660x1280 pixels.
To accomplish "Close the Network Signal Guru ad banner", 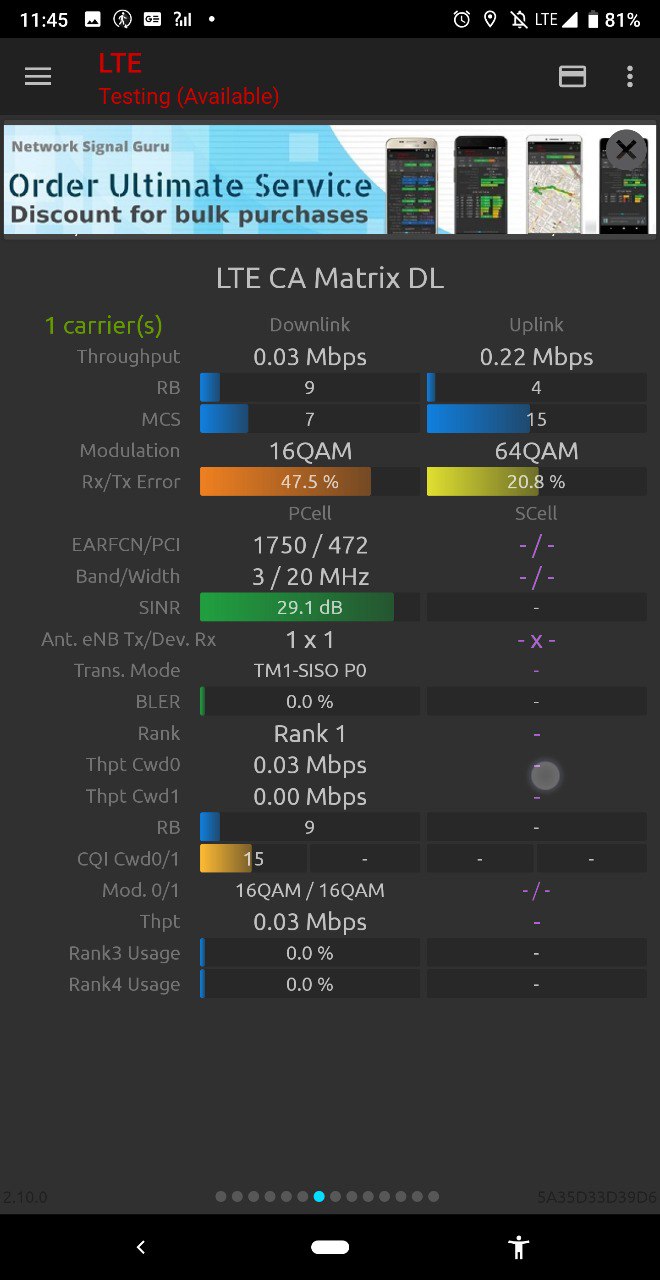I will 626,150.
